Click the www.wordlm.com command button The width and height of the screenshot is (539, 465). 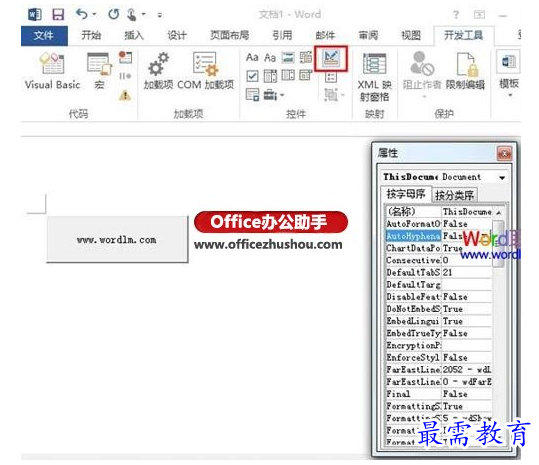[x=117, y=240]
